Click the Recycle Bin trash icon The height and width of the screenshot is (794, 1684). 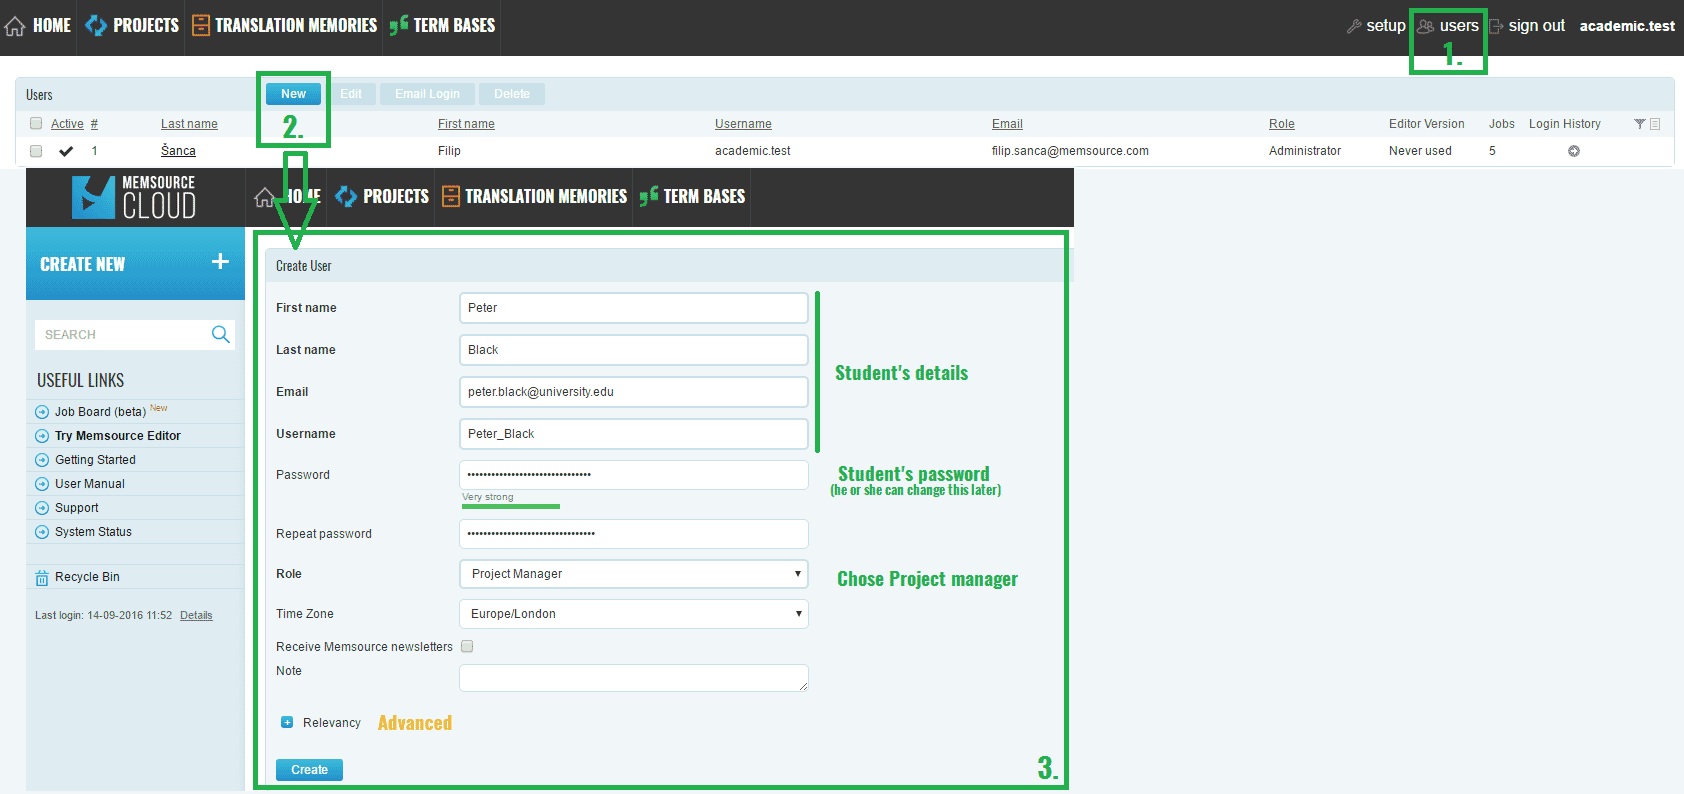(42, 577)
